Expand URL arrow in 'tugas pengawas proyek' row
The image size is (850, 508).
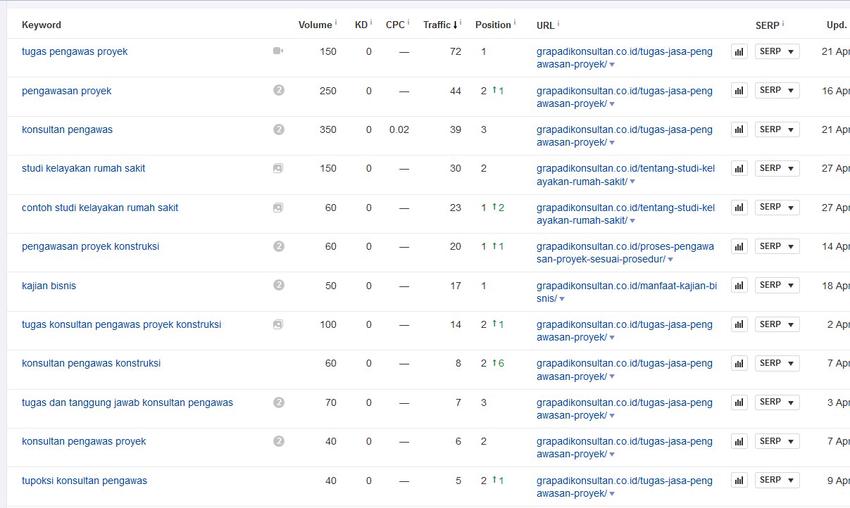(x=612, y=65)
